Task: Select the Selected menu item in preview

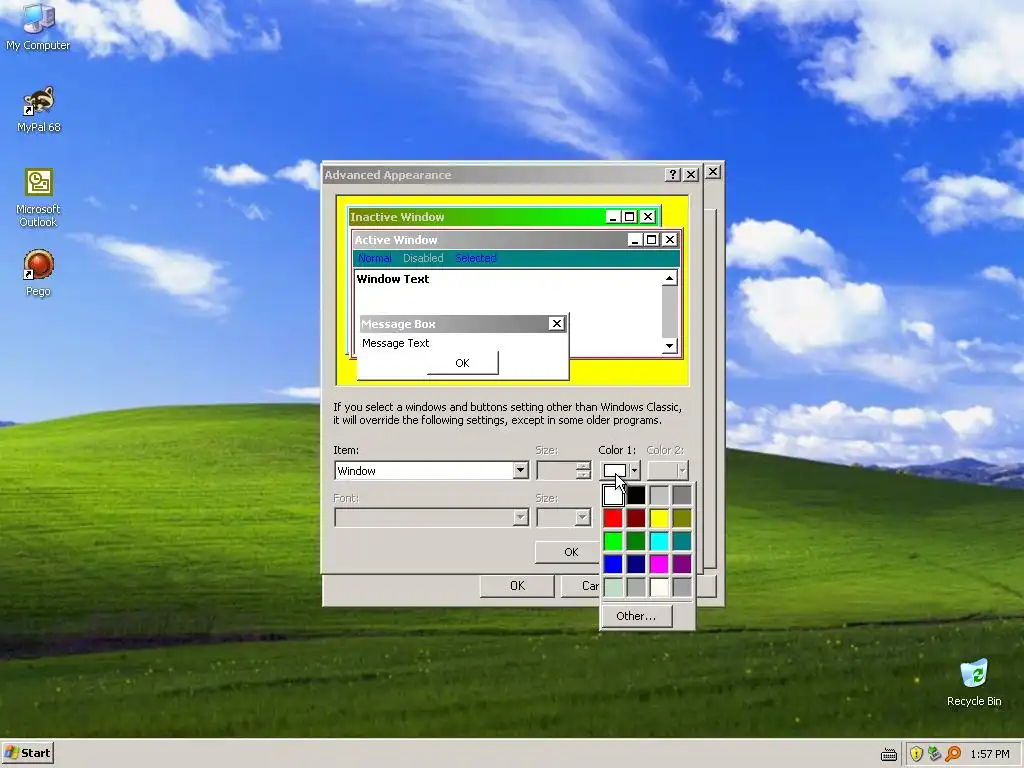Action: coord(476,258)
